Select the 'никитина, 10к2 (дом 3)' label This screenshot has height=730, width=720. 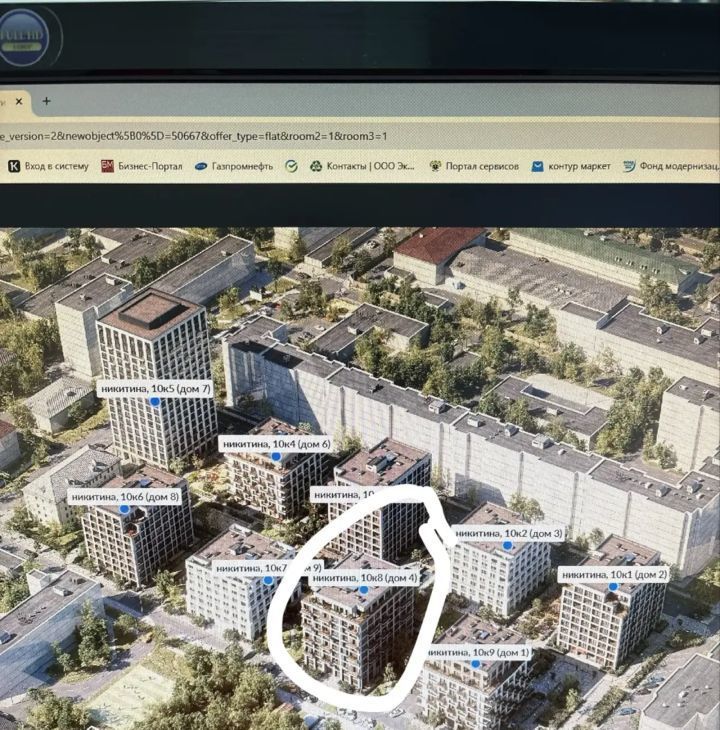click(508, 534)
